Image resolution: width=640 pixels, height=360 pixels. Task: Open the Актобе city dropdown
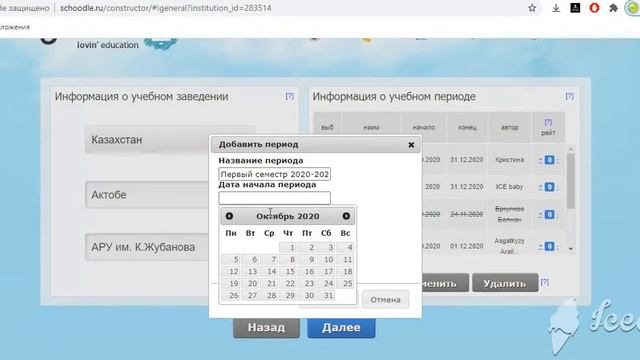pos(148,195)
